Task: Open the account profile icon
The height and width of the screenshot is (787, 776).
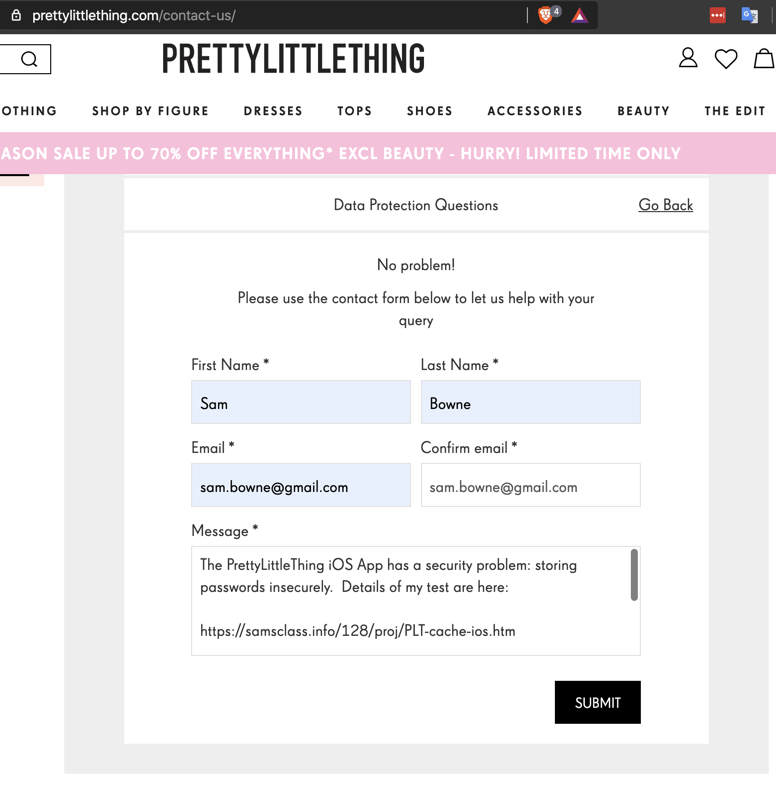Action: point(688,58)
